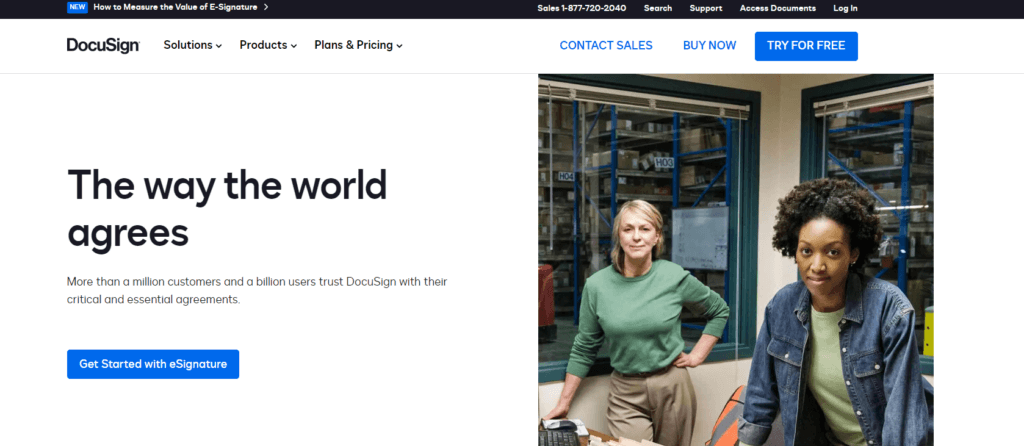The height and width of the screenshot is (446, 1024).
Task: Click Get Started with eSignature button
Action: point(153,364)
